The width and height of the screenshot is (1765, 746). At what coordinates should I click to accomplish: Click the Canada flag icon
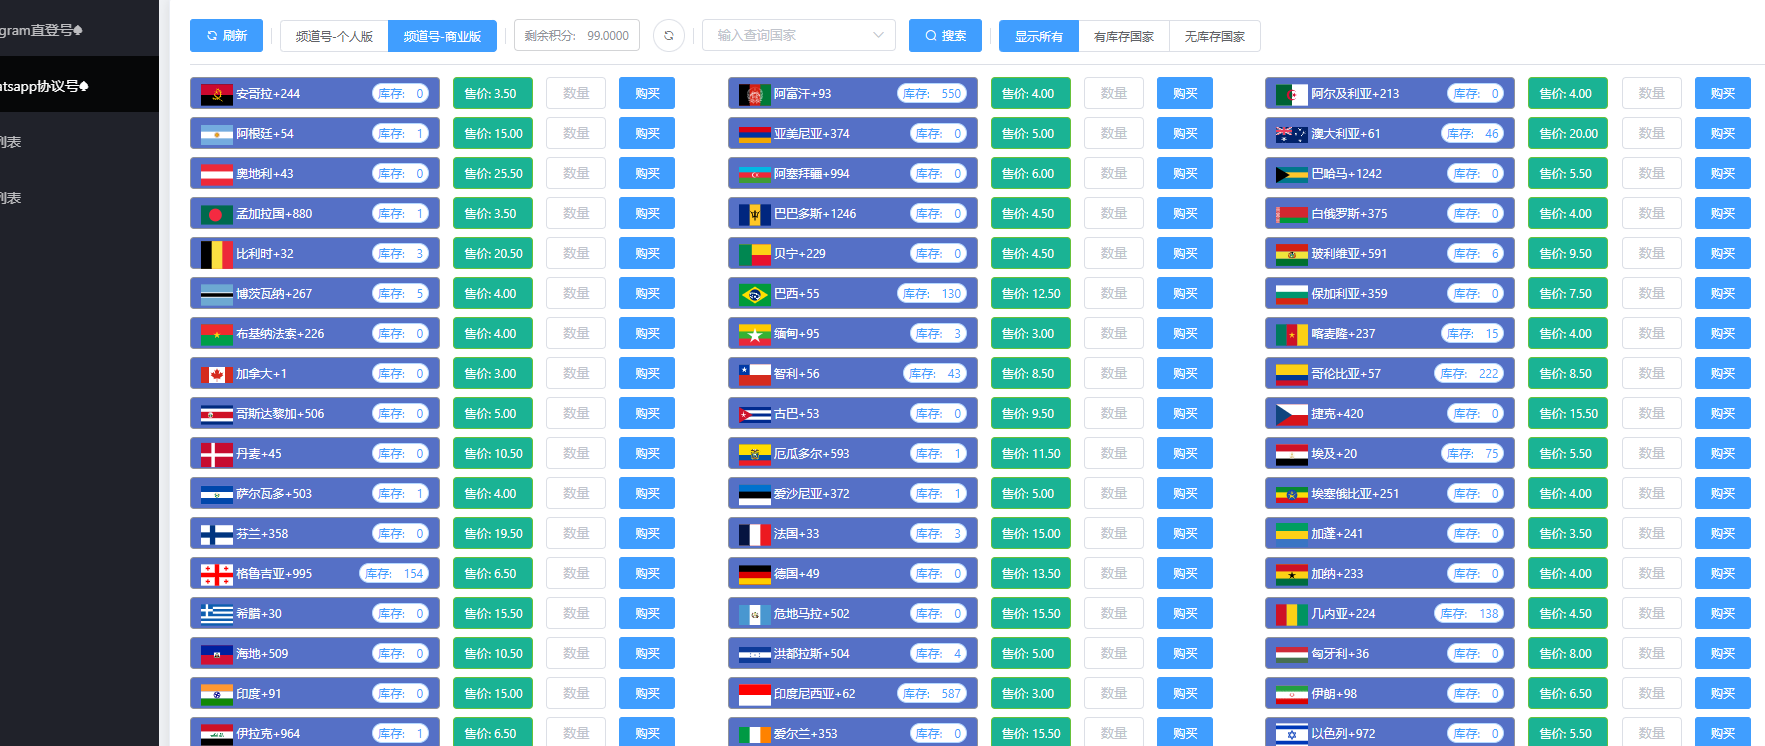point(216,374)
